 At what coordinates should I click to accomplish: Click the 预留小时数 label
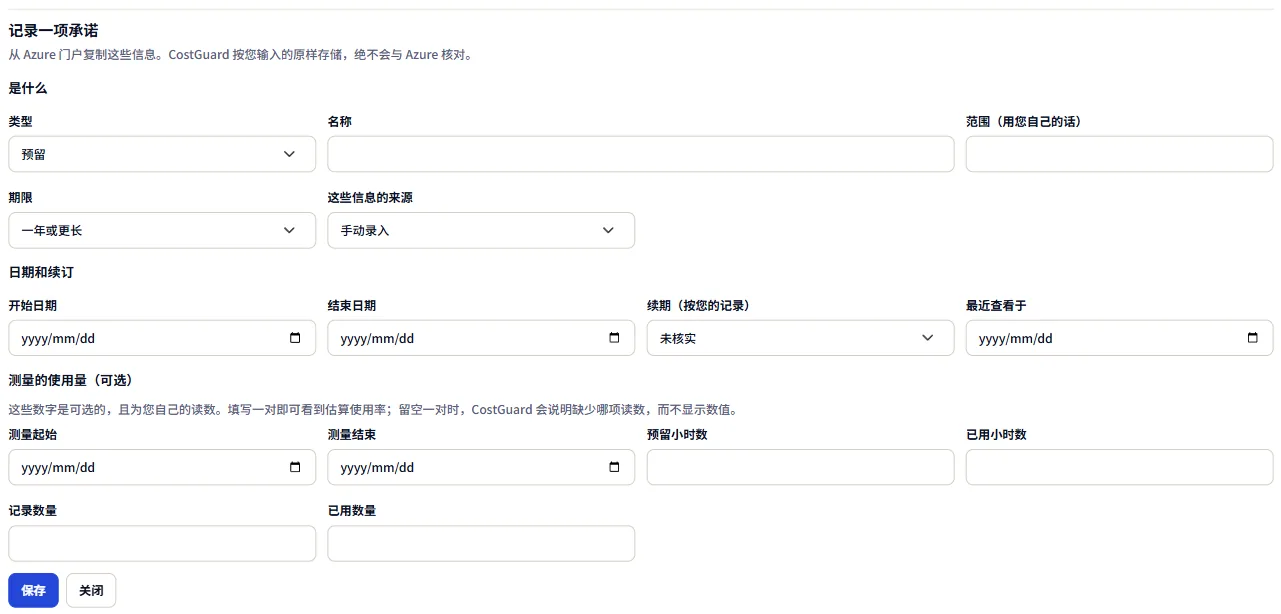point(677,434)
